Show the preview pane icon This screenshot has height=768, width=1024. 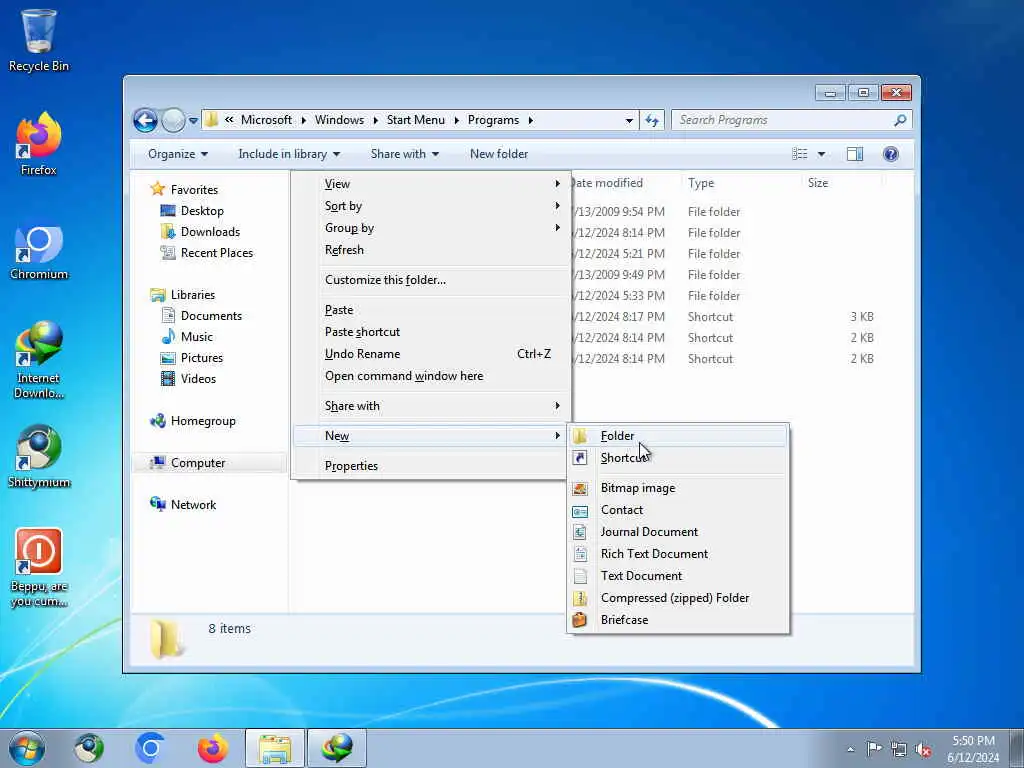(x=855, y=154)
